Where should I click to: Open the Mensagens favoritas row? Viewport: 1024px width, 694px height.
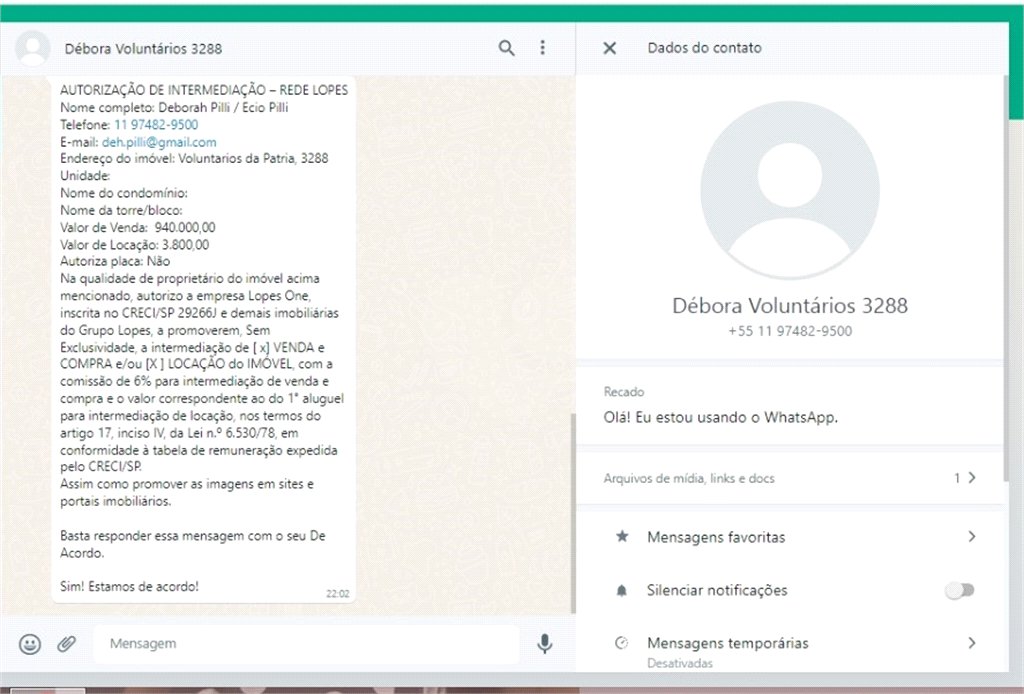pyautogui.click(x=790, y=537)
